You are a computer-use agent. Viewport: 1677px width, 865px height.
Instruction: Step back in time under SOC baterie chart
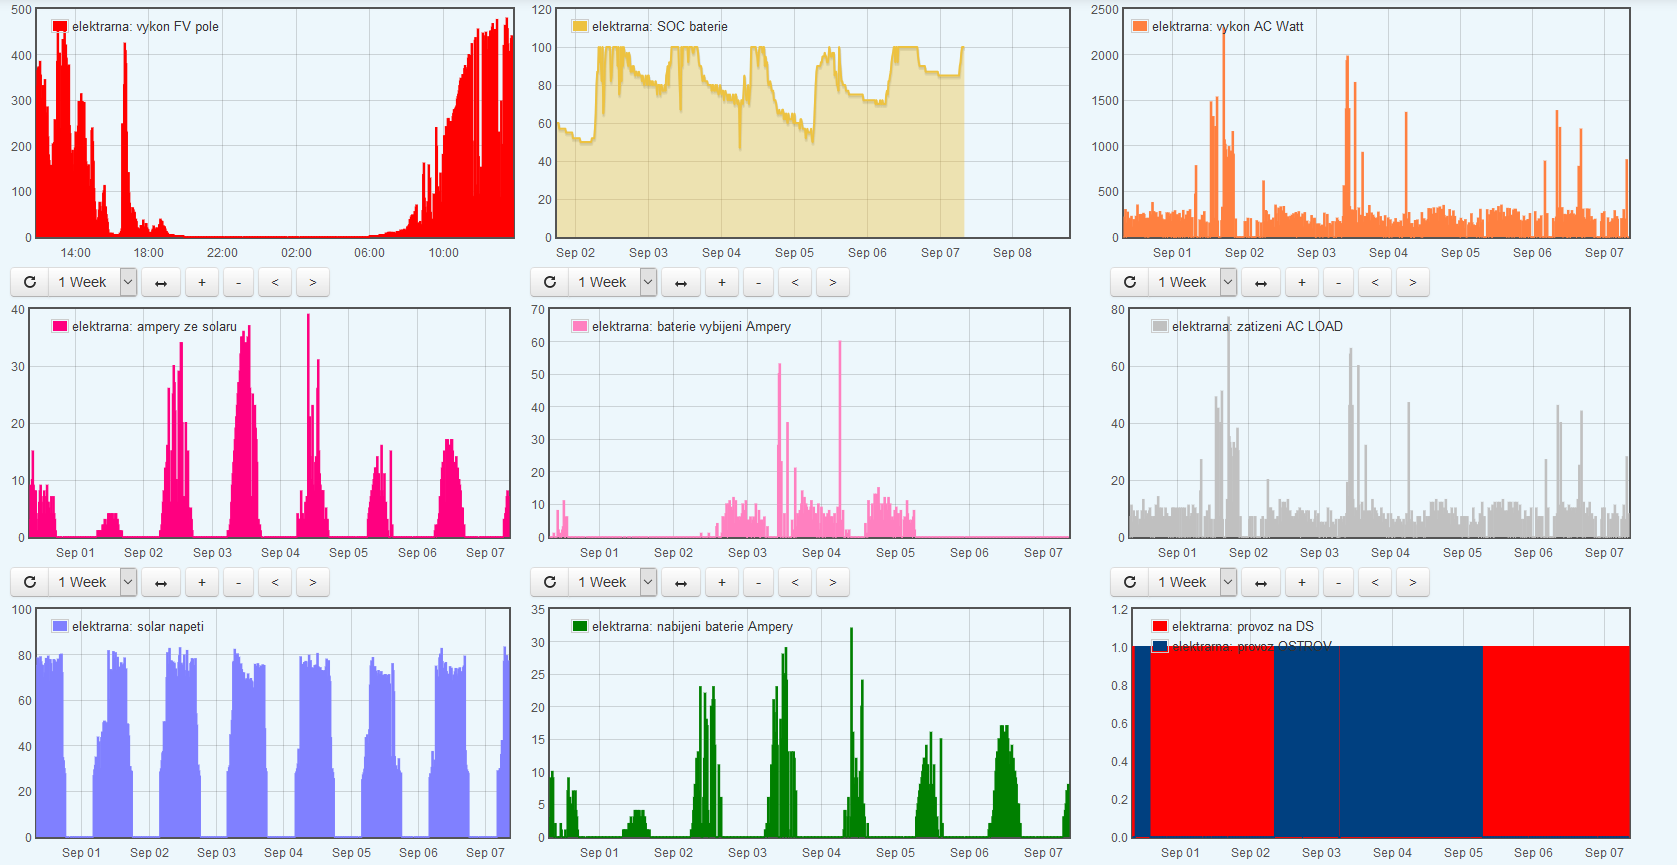795,282
